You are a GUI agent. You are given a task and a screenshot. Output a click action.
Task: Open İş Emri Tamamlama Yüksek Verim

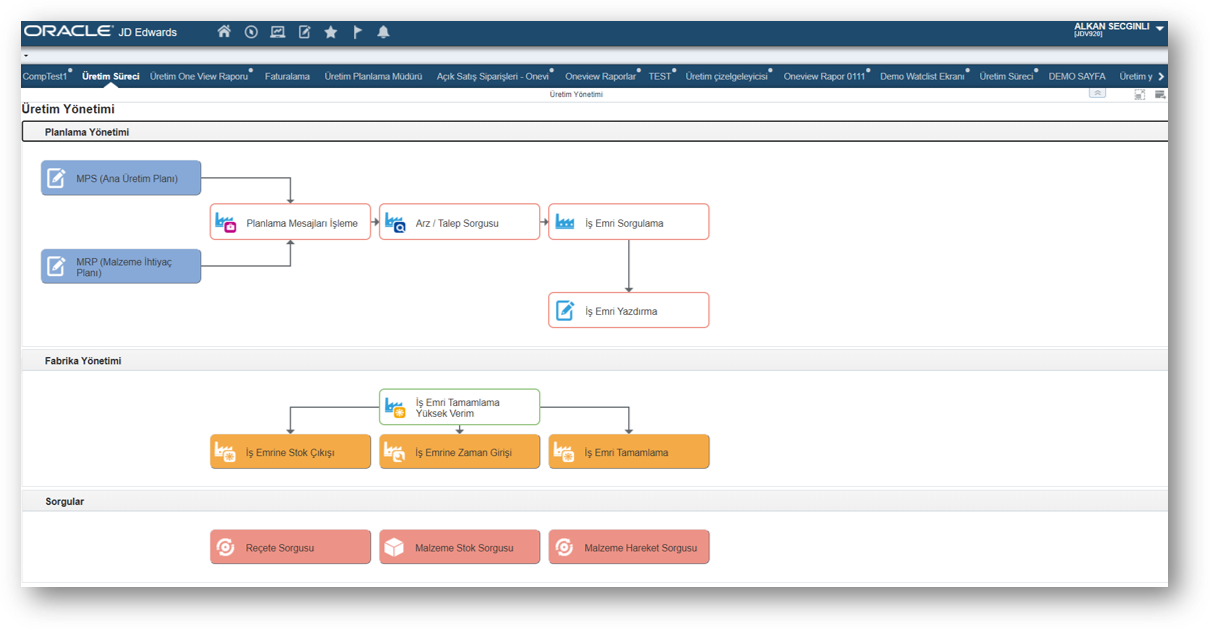tap(460, 407)
